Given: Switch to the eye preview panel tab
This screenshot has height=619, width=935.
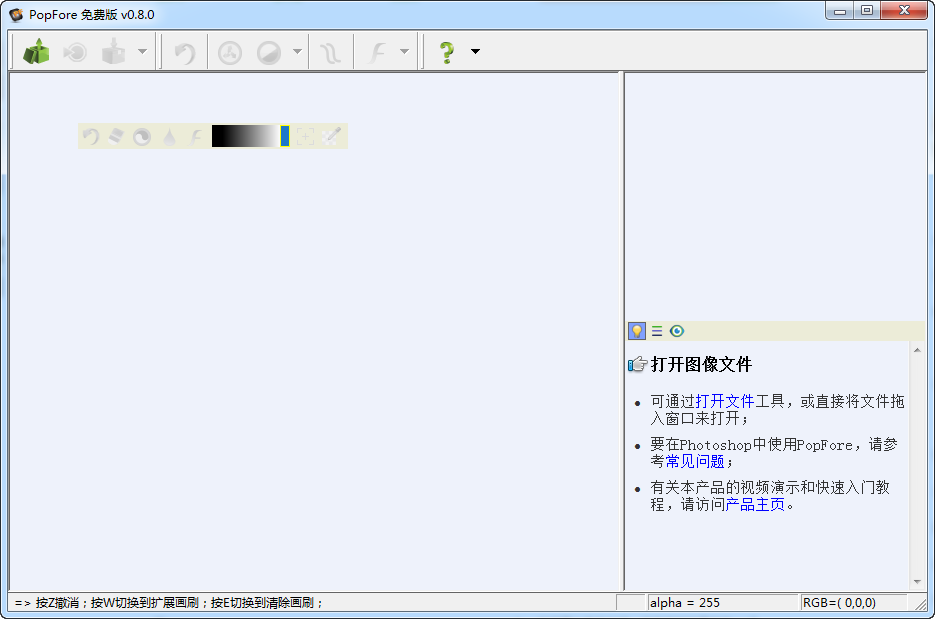Looking at the screenshot, I should click(x=677, y=331).
